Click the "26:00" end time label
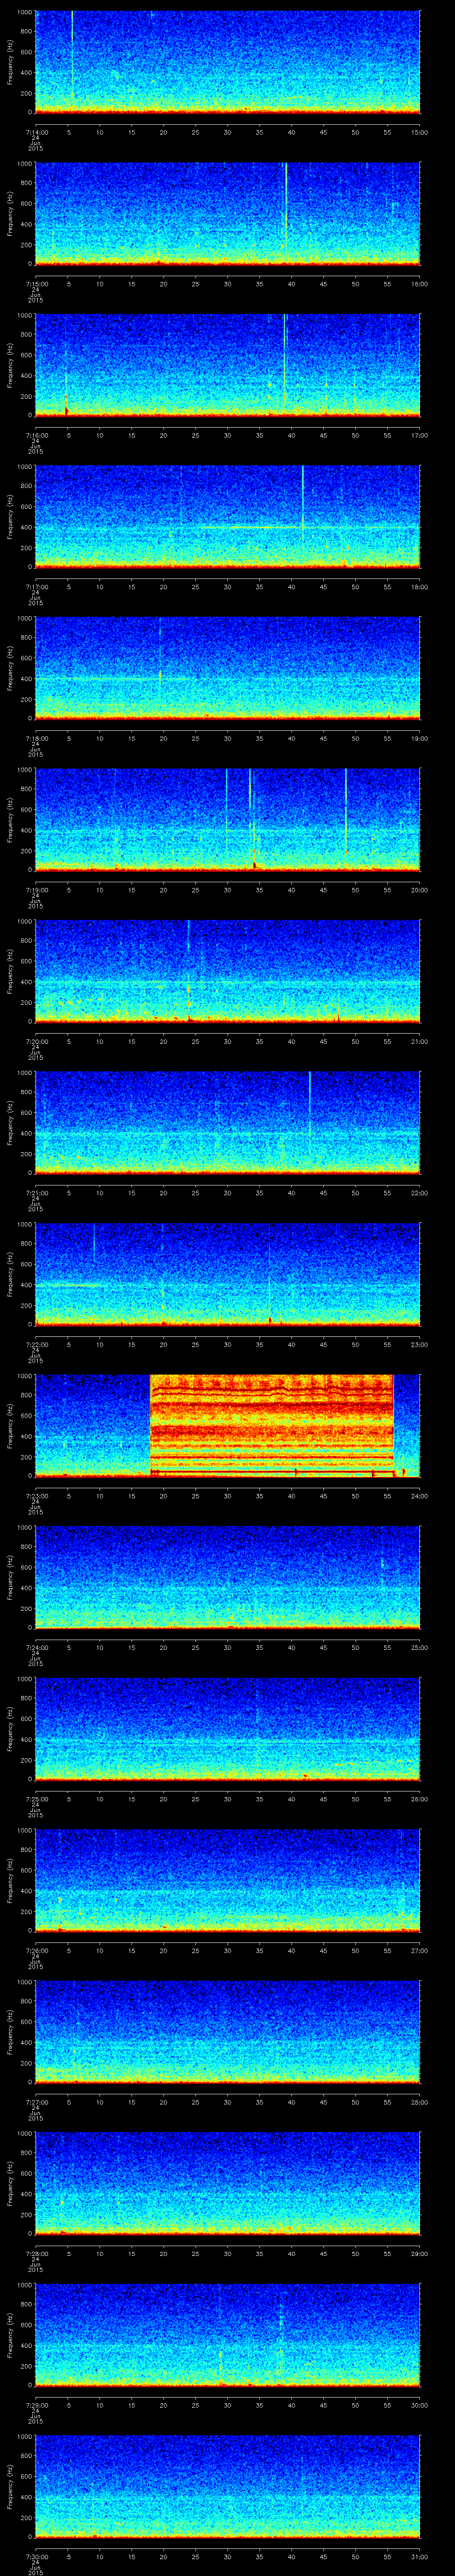 pos(420,1799)
